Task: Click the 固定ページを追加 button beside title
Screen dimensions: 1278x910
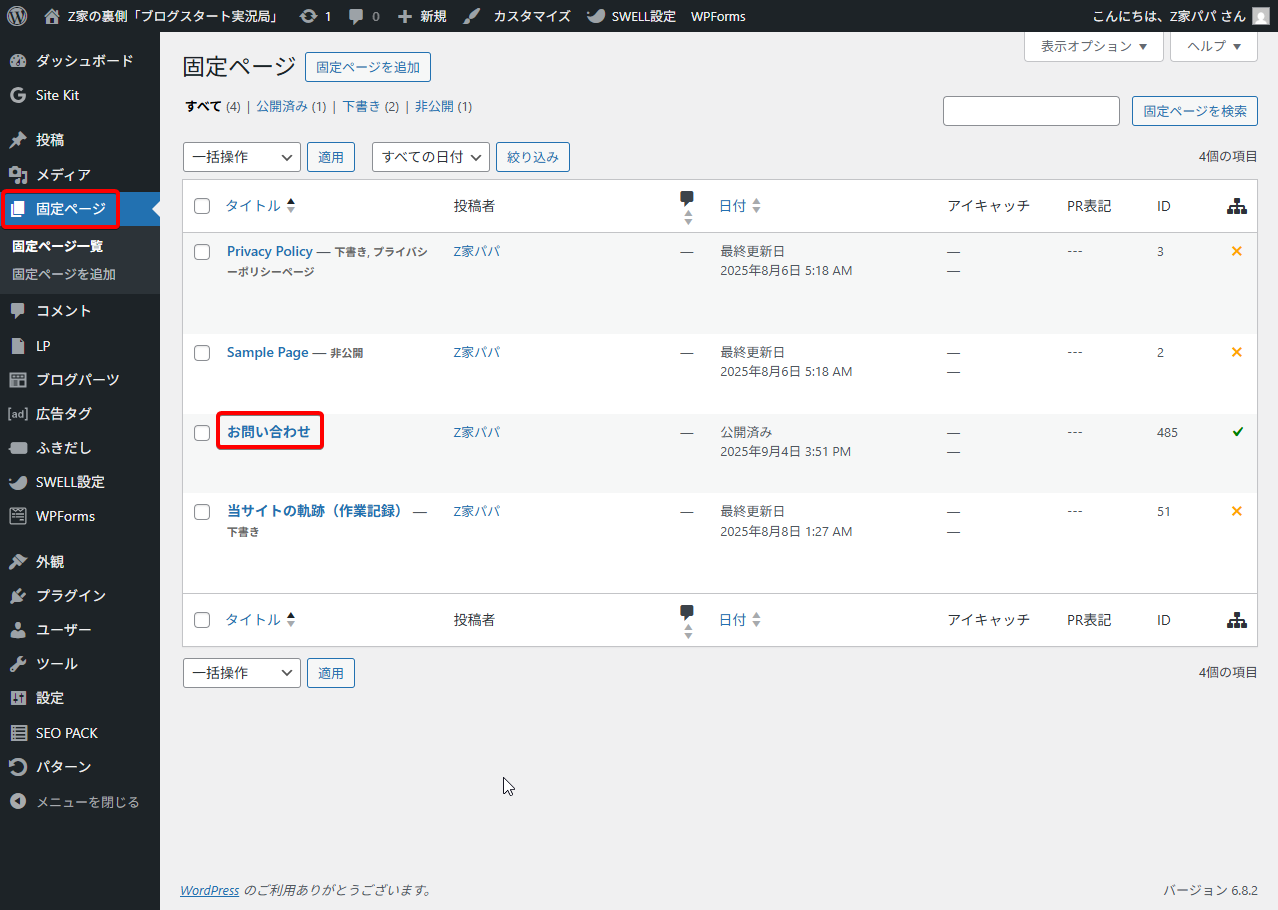Action: 367,67
